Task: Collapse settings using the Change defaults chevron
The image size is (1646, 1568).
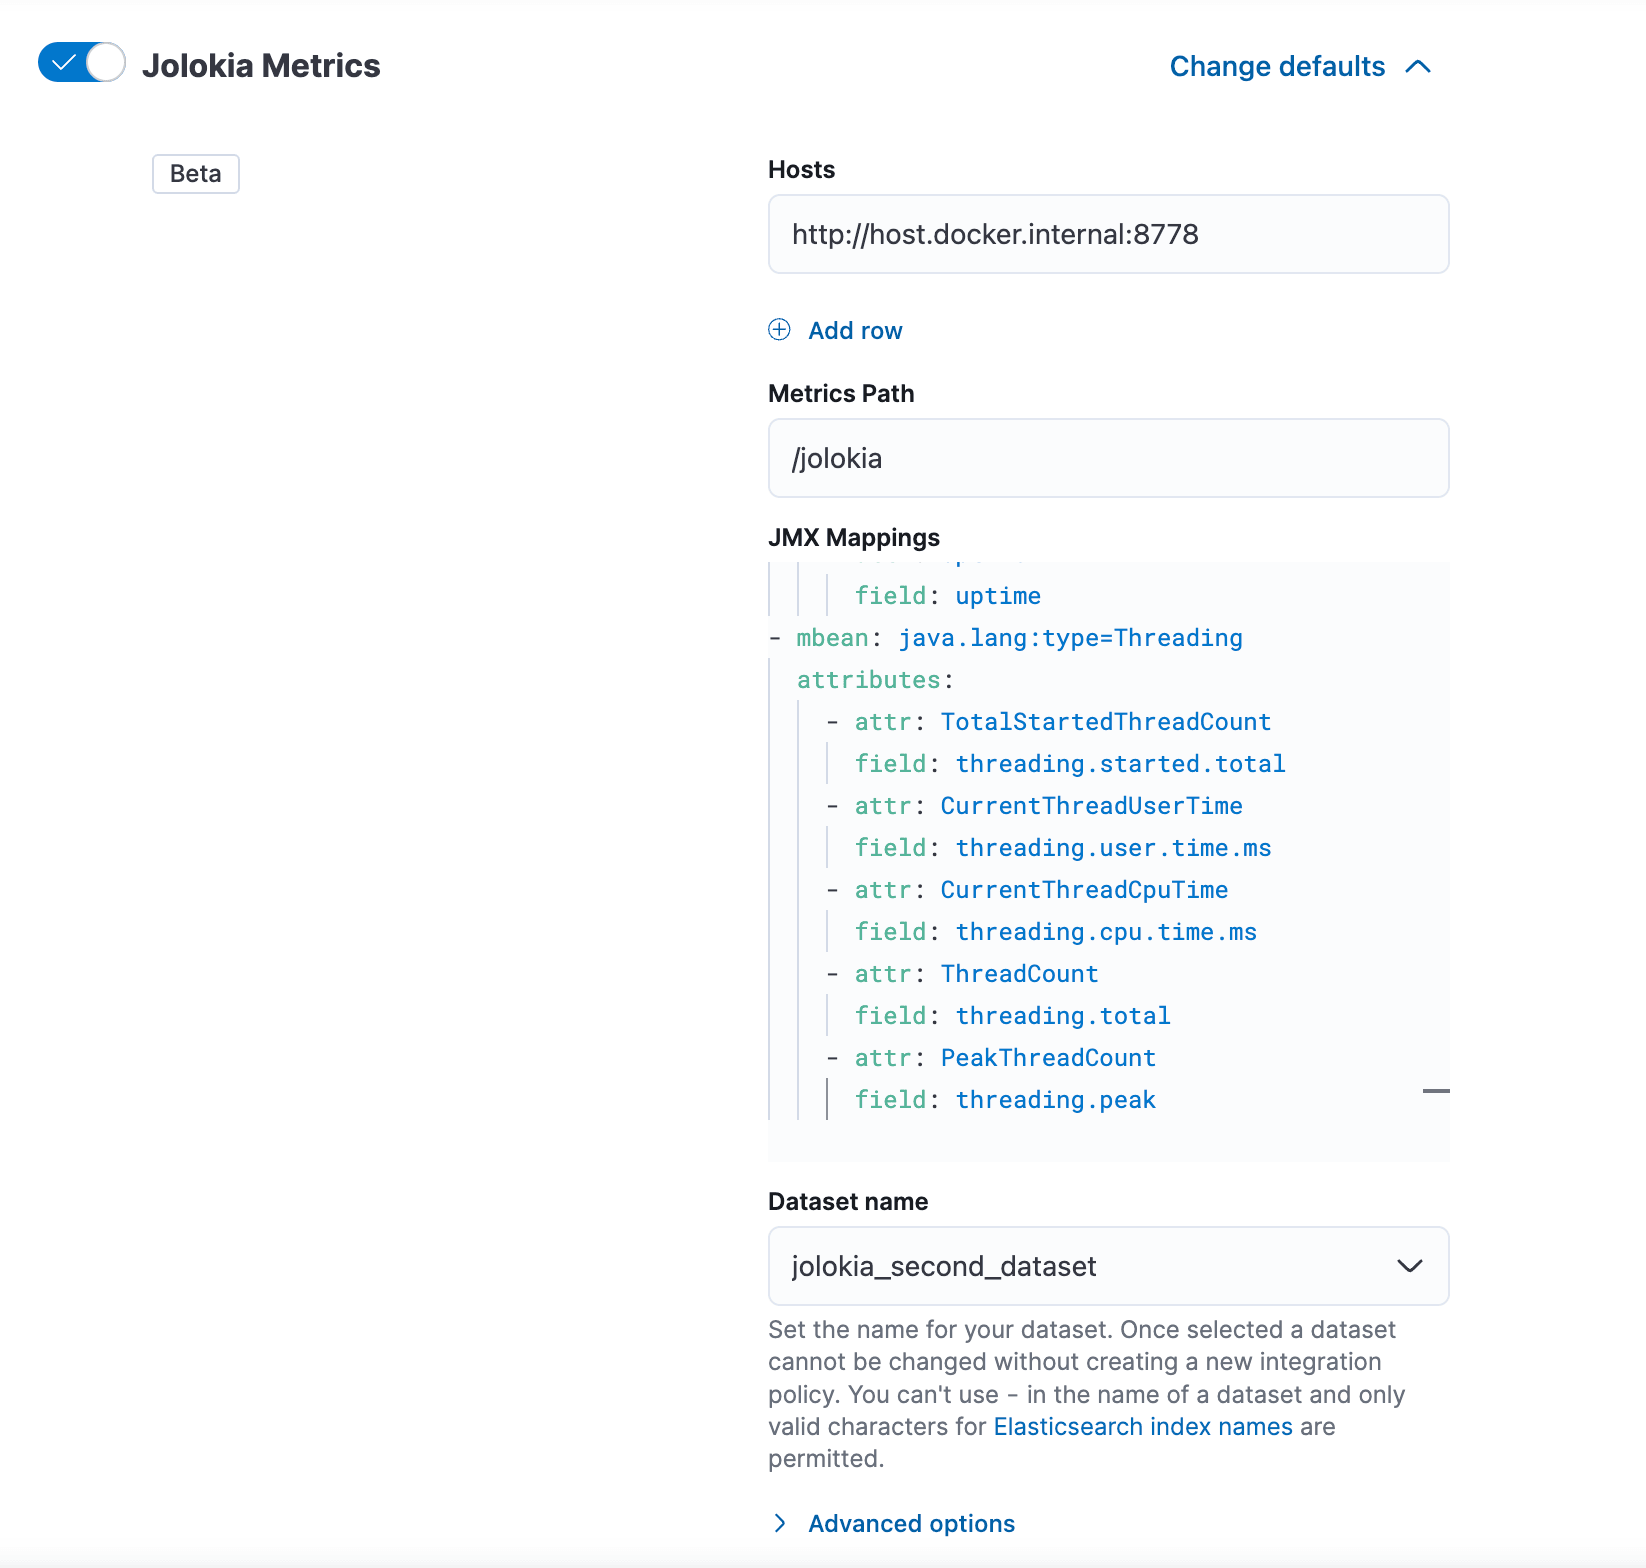Action: pos(1418,67)
